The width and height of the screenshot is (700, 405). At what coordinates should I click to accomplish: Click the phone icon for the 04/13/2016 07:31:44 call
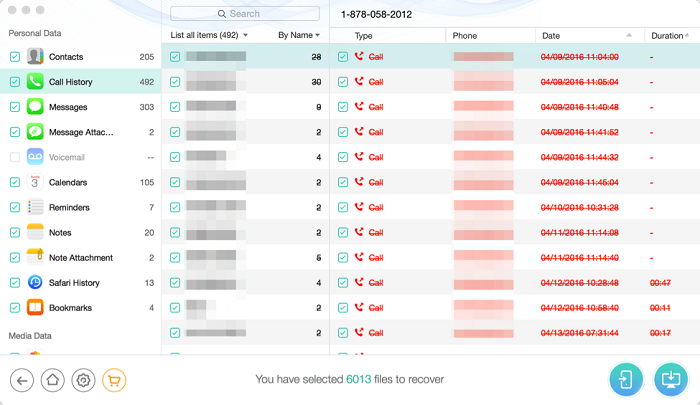(x=359, y=332)
